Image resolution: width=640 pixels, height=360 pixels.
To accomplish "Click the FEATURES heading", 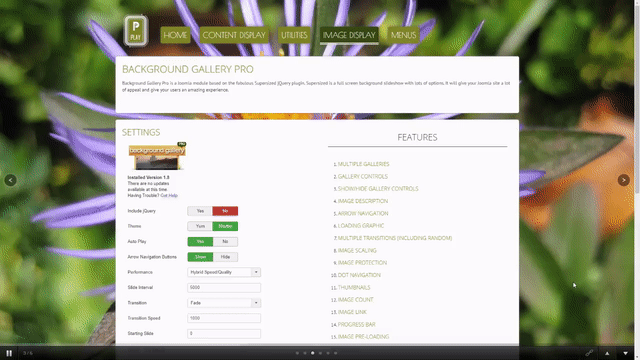I will 417,138.
